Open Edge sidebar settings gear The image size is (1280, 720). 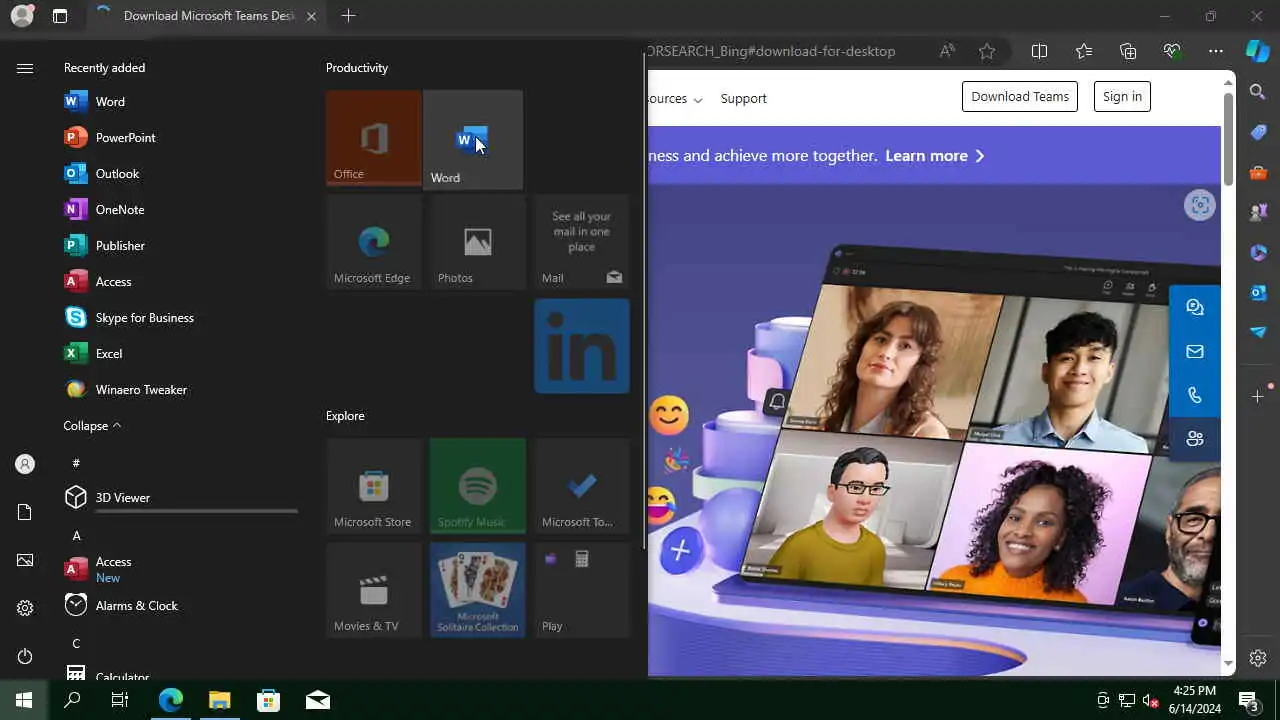pos(1258,658)
